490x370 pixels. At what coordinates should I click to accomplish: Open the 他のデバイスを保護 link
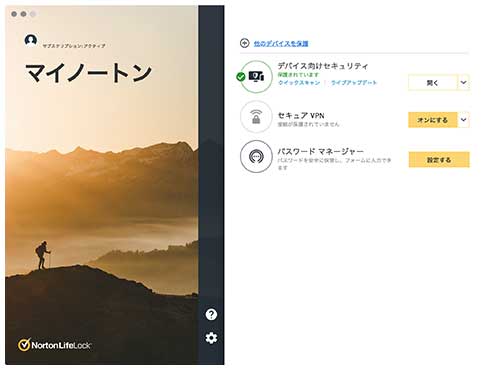[281, 43]
